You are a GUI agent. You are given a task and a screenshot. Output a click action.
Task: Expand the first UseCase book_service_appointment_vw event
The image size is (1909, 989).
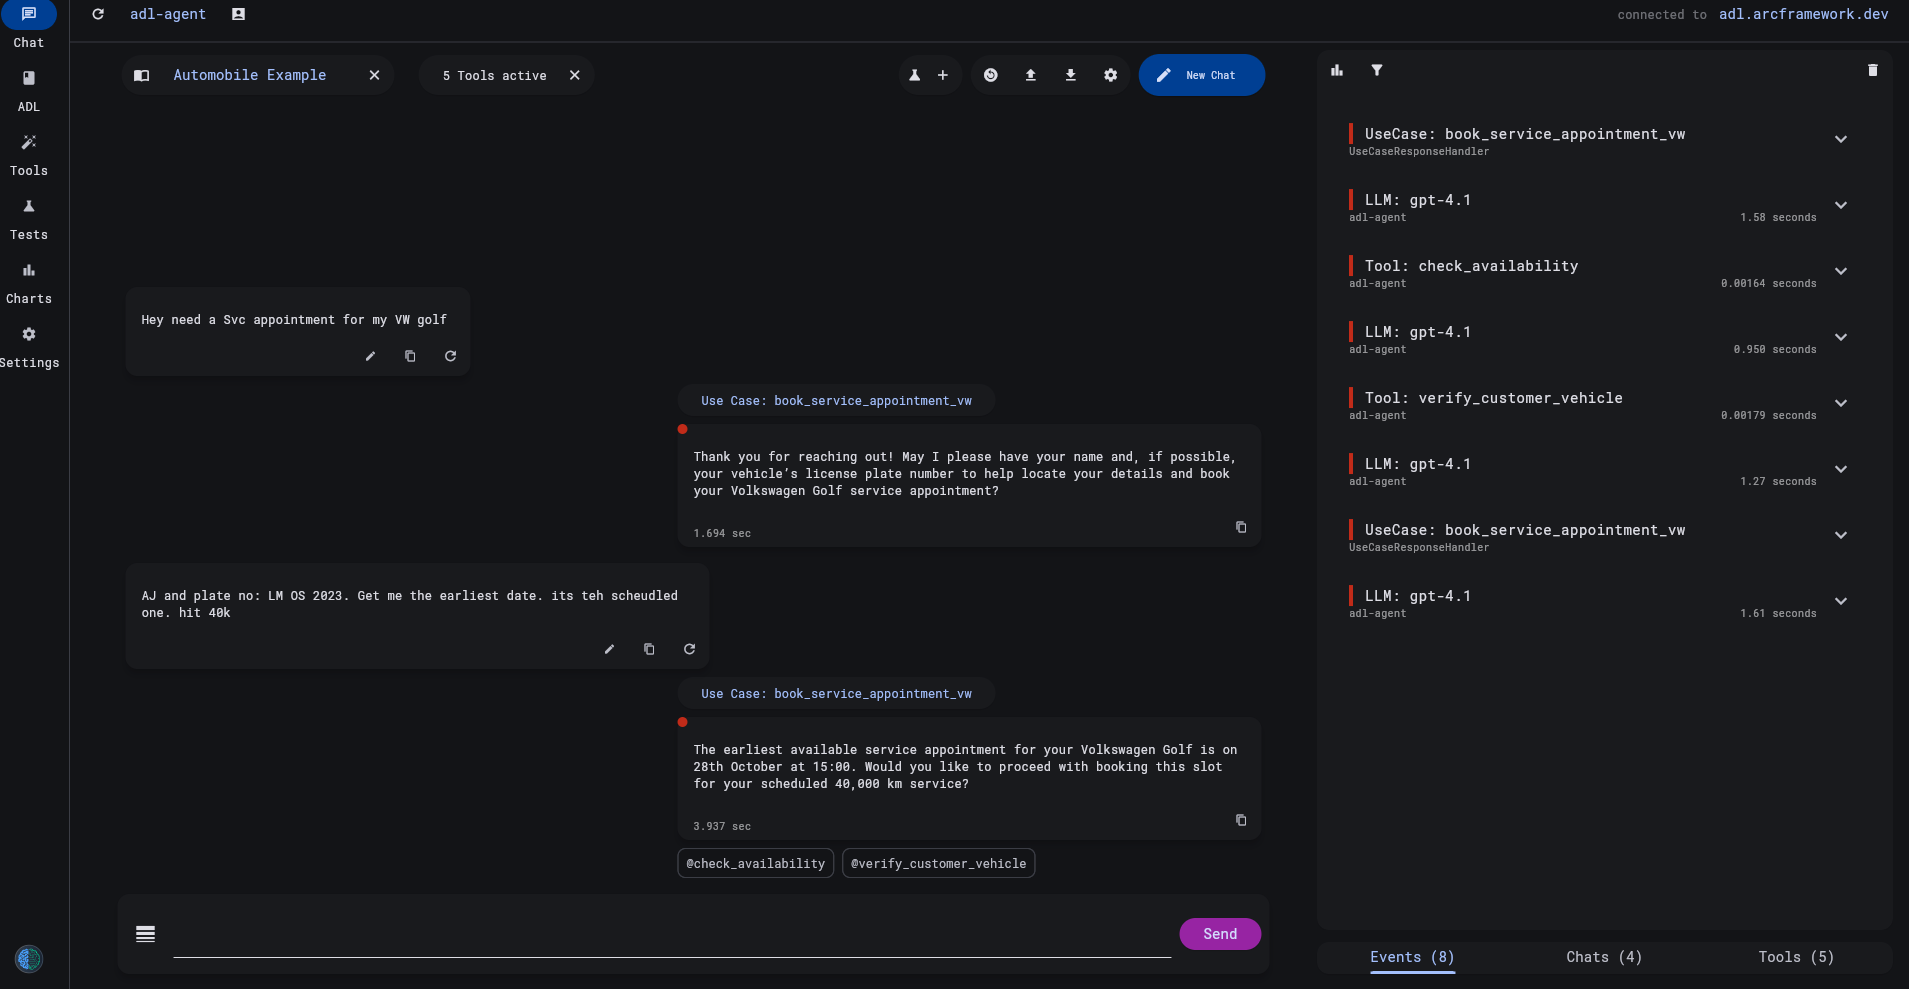[x=1840, y=140]
